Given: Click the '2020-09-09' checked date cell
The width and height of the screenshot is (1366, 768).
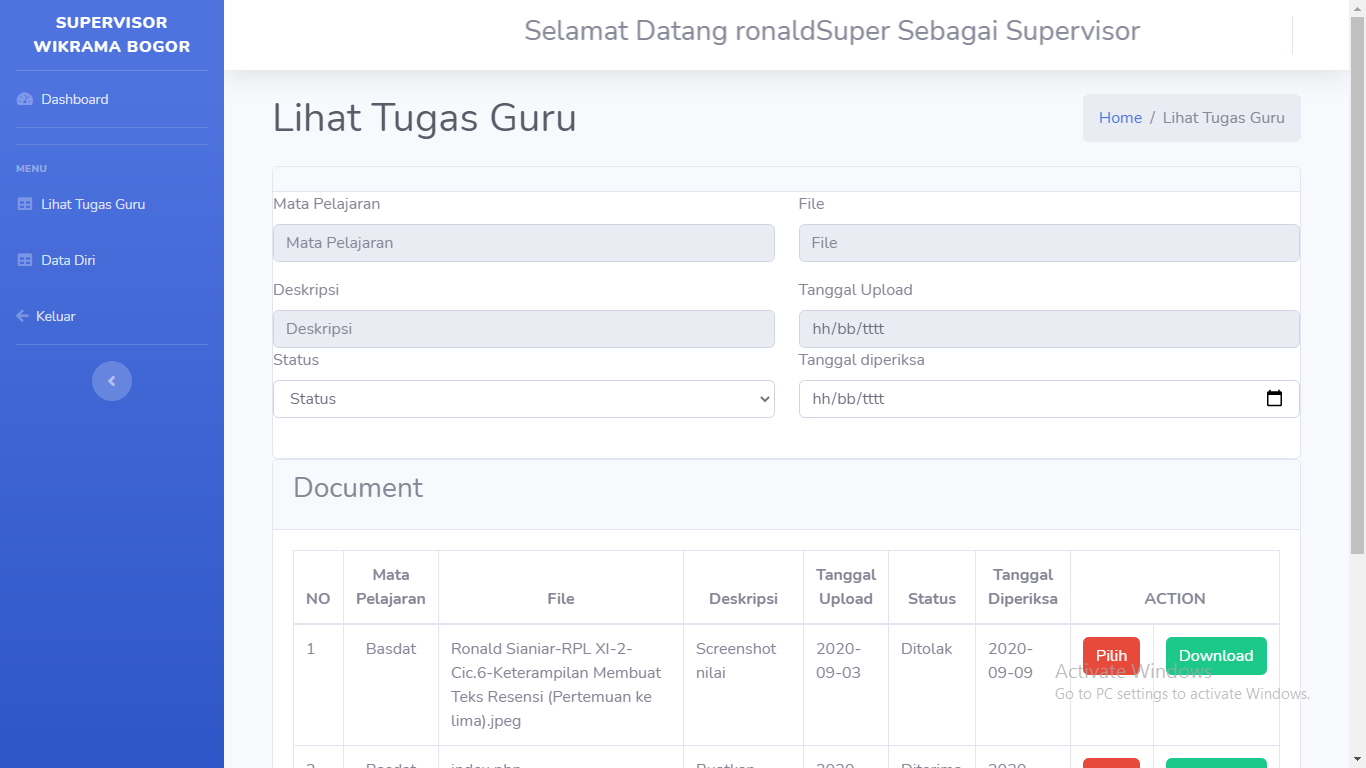Looking at the screenshot, I should pyautogui.click(x=1023, y=685).
